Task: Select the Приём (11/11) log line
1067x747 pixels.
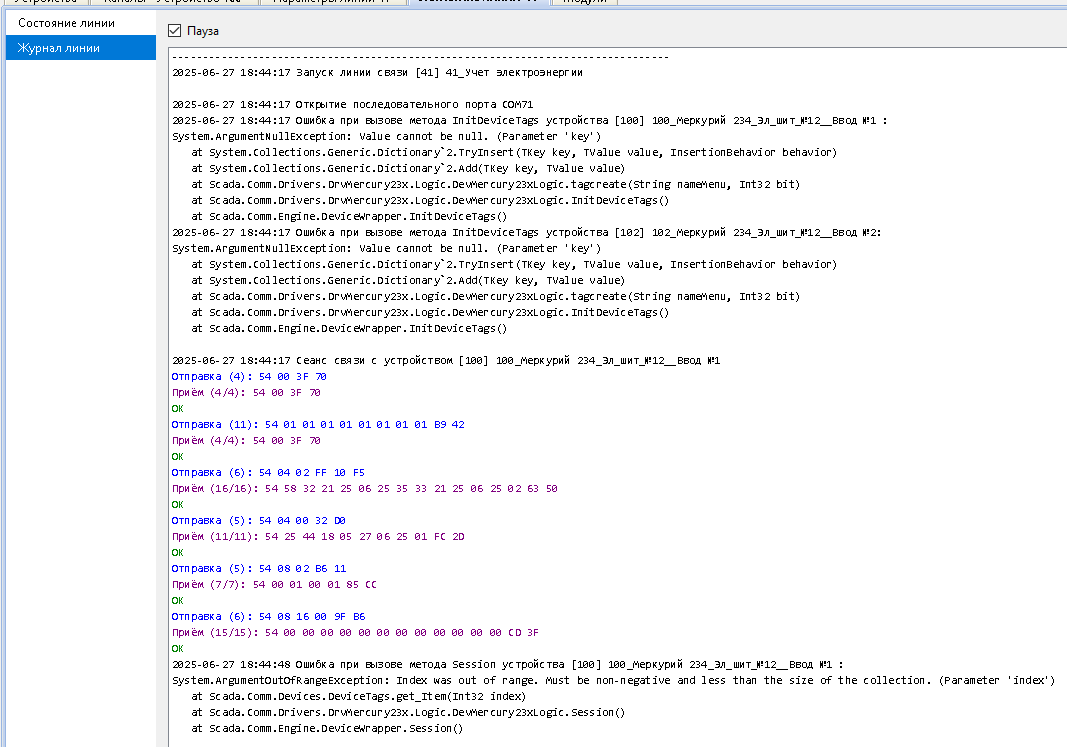Action: click(318, 536)
